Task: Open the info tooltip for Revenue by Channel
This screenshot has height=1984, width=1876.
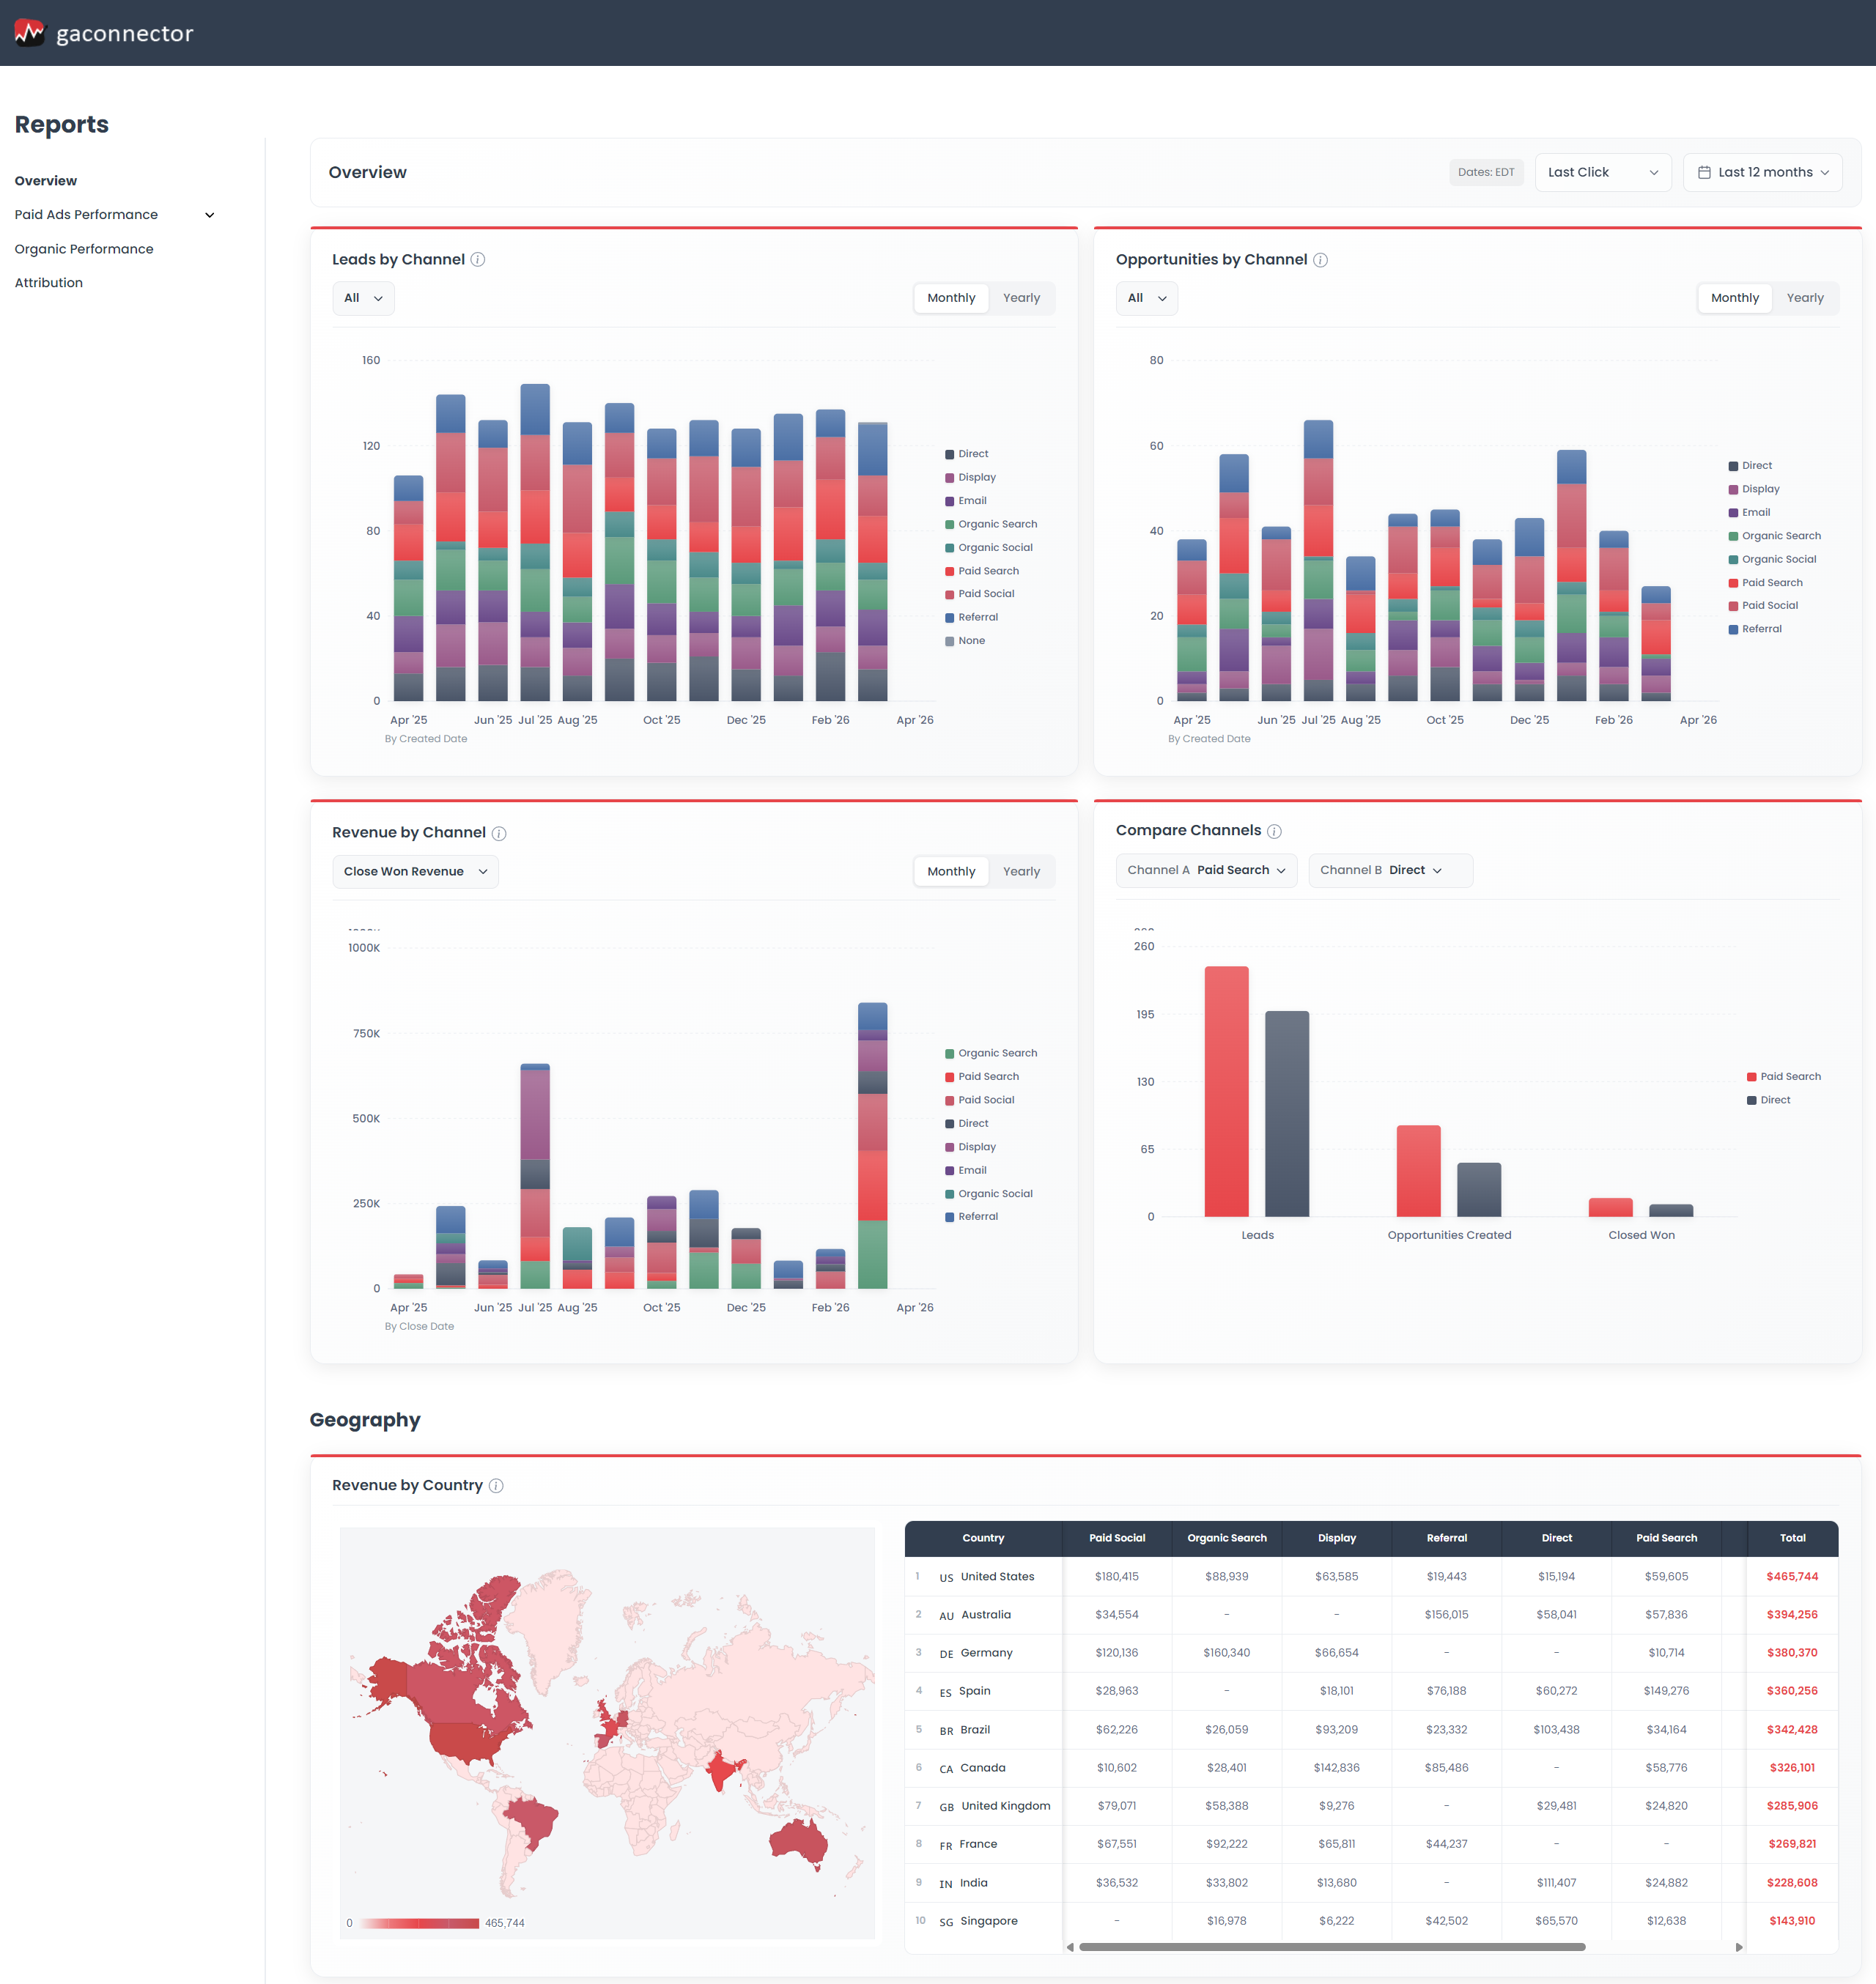Action: (x=500, y=832)
